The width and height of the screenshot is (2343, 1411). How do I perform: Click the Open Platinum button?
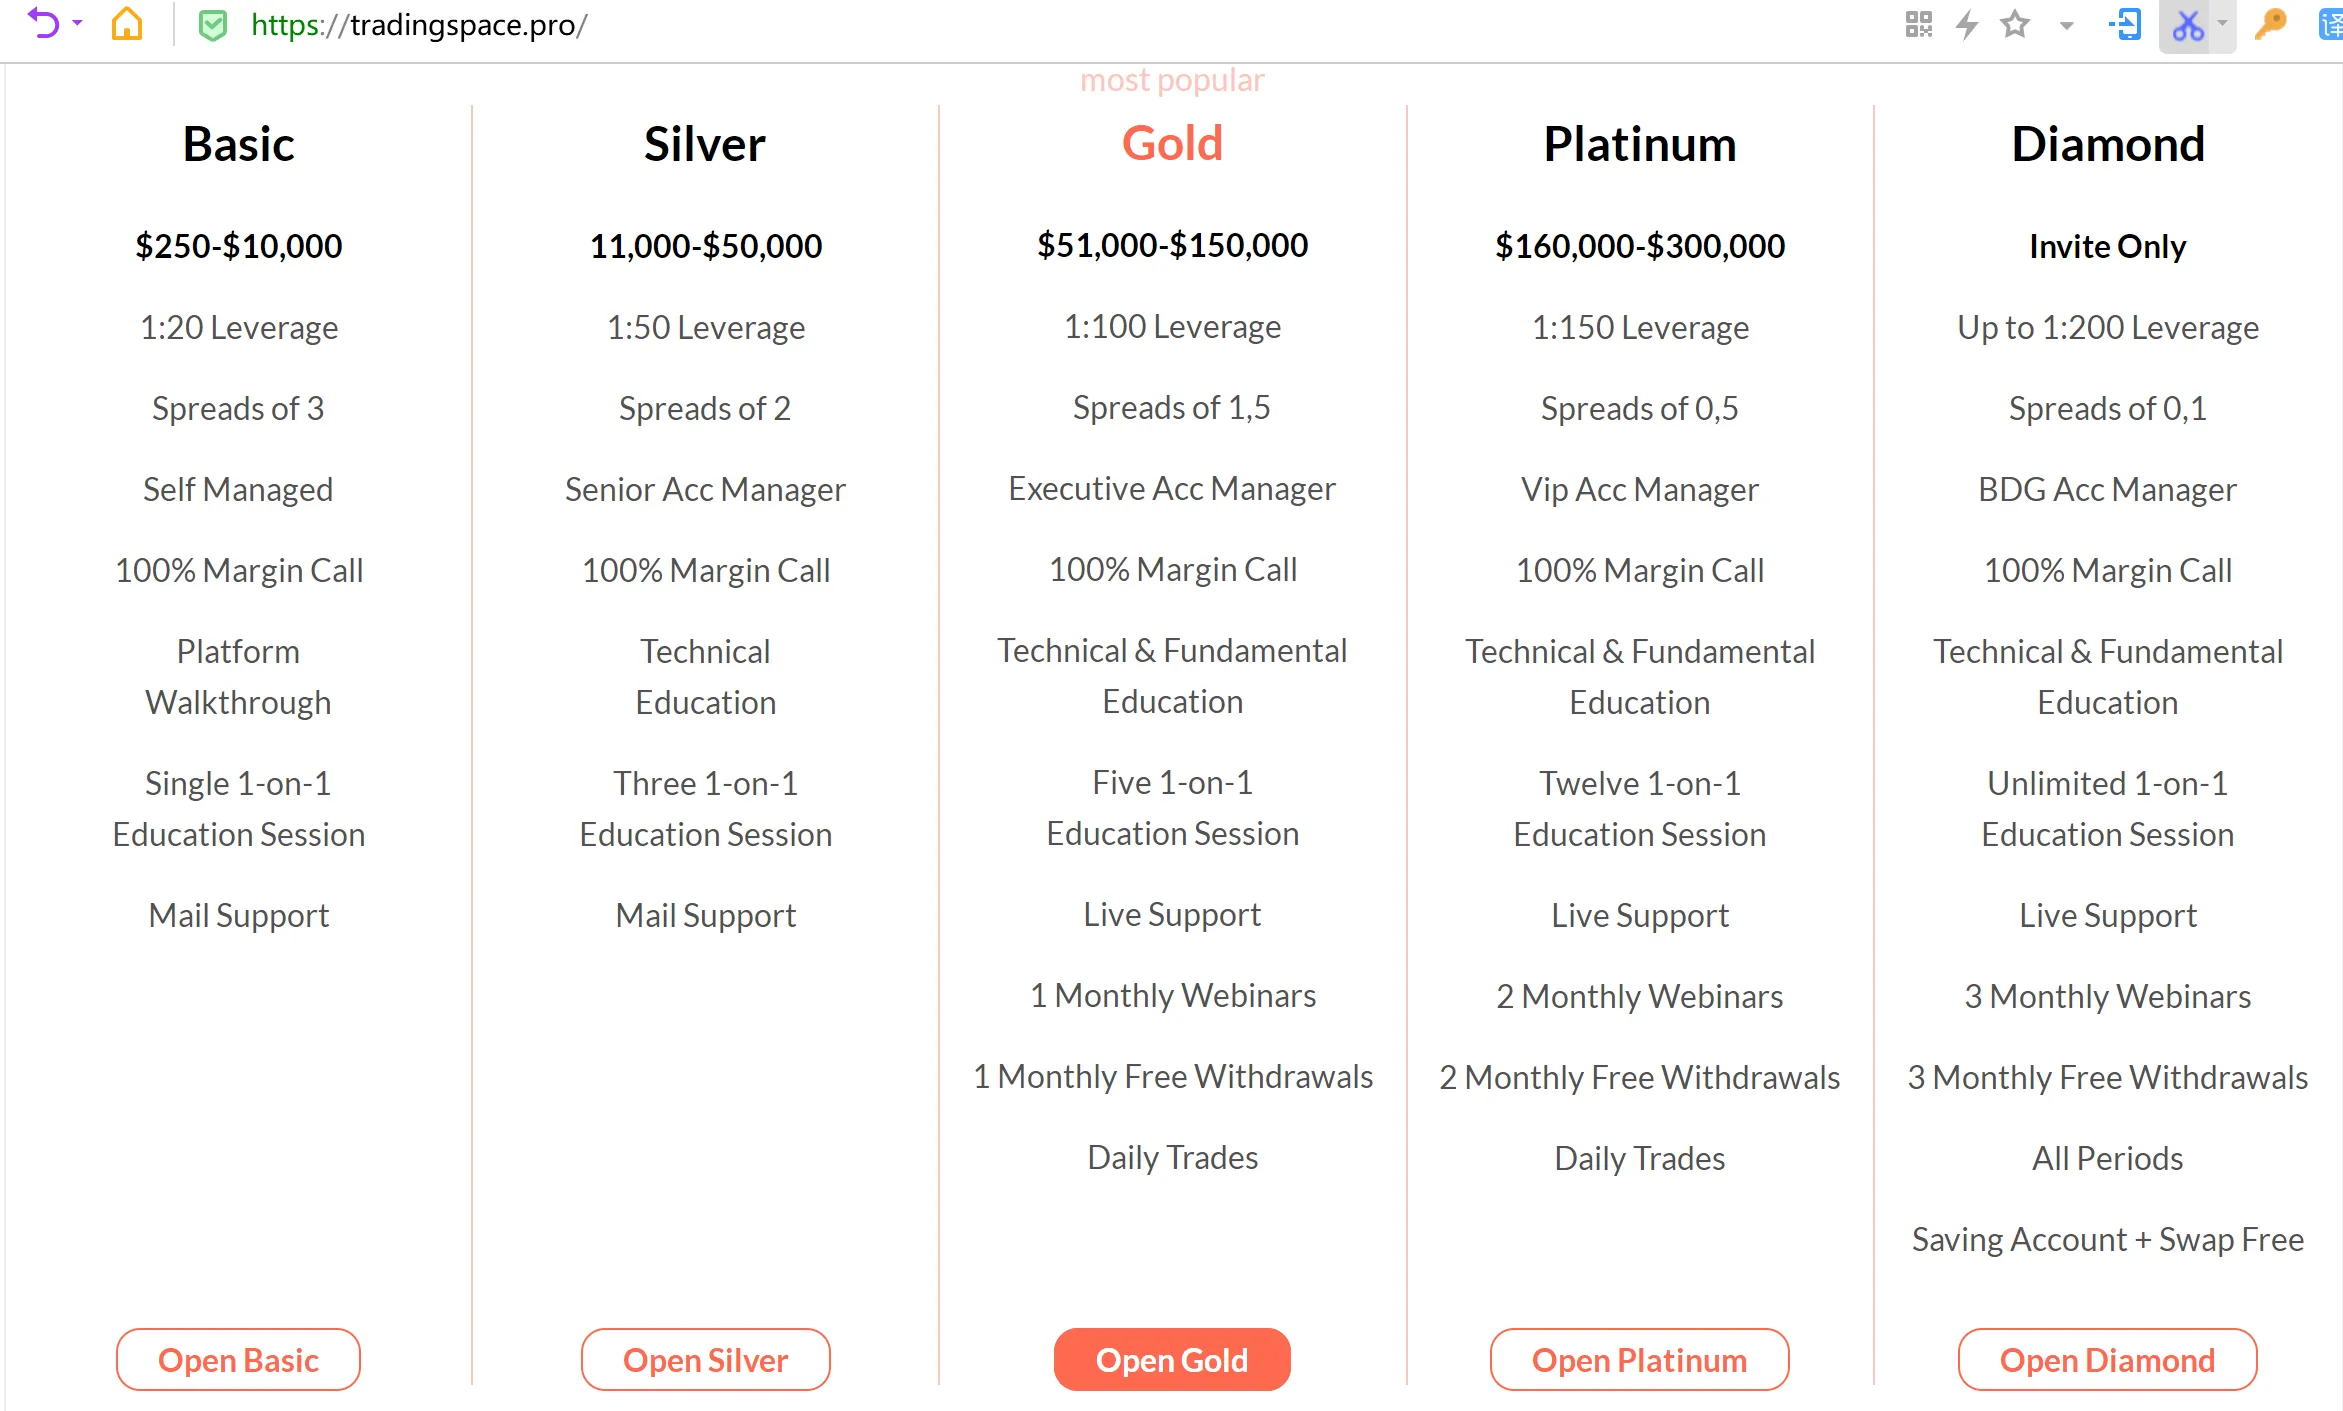(x=1639, y=1359)
